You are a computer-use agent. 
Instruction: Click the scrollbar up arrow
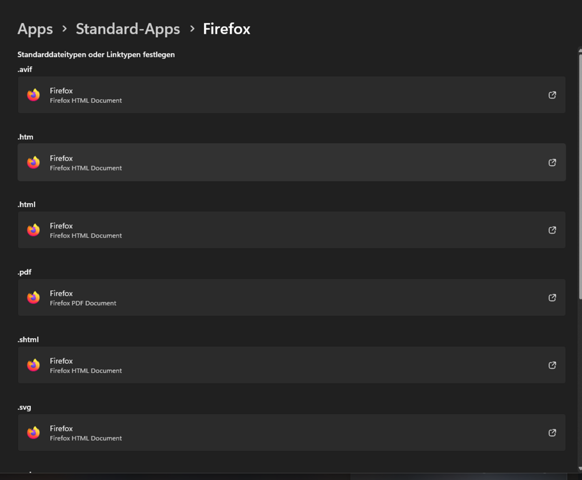(x=580, y=50)
